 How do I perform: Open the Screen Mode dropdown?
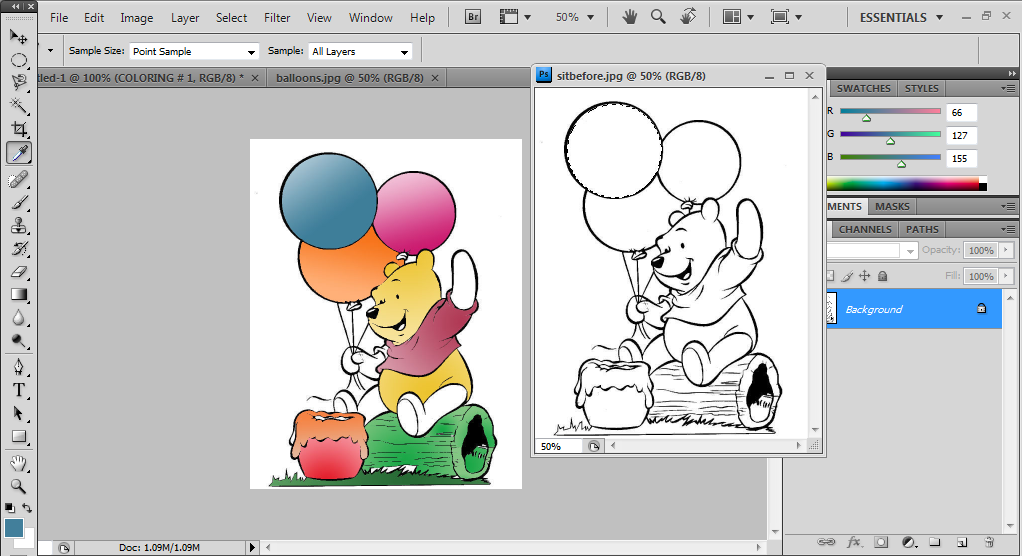click(786, 17)
